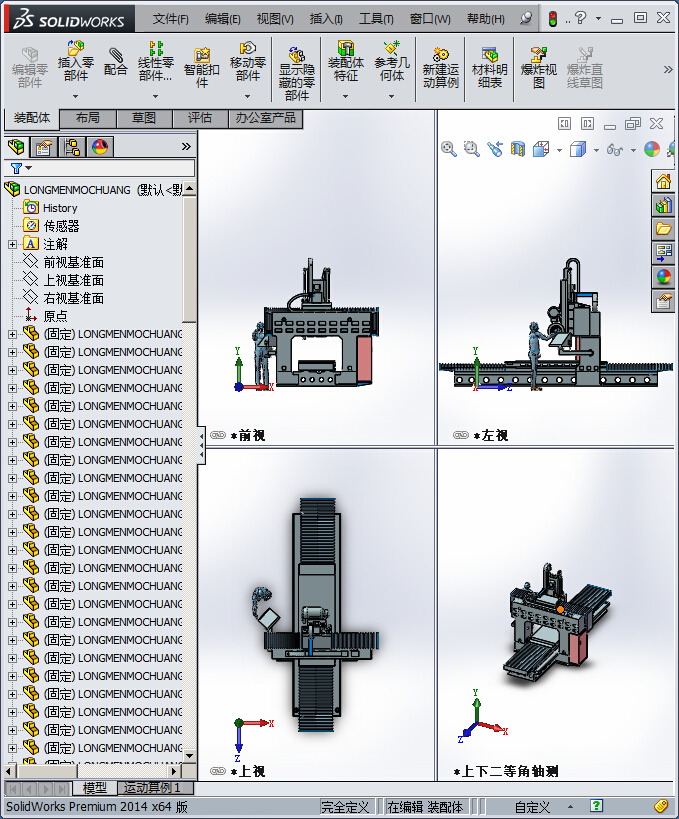
Task: Click Zoom to Fit magnifier icon
Action: coord(449,149)
